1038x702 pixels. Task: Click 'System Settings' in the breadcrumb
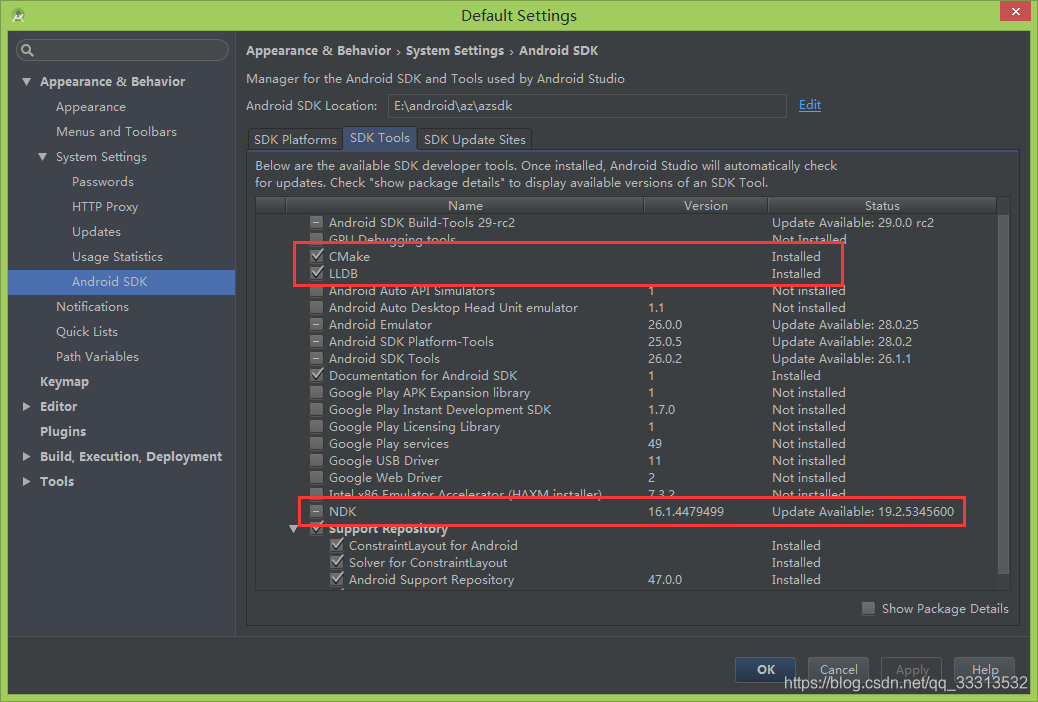coord(455,50)
